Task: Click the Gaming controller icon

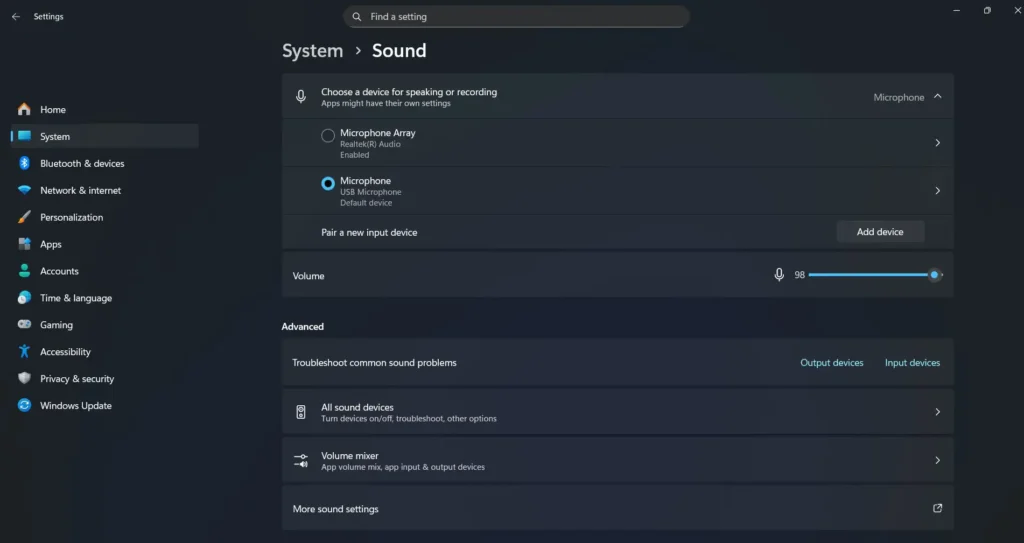Action: coord(24,325)
